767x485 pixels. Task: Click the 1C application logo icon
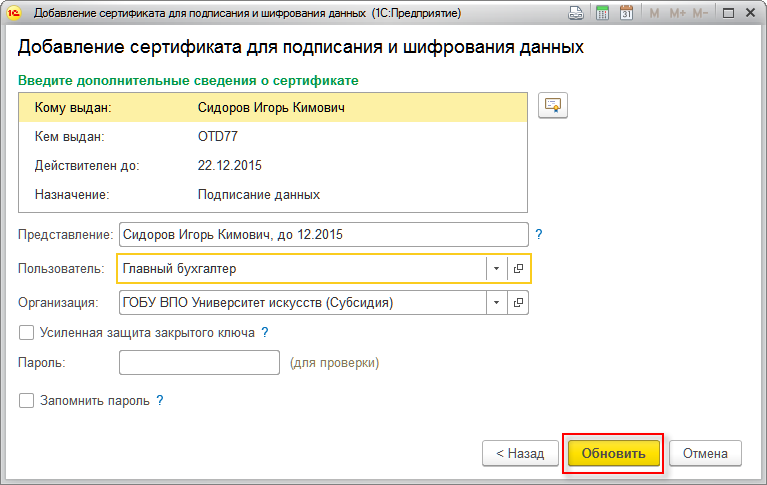(x=14, y=13)
